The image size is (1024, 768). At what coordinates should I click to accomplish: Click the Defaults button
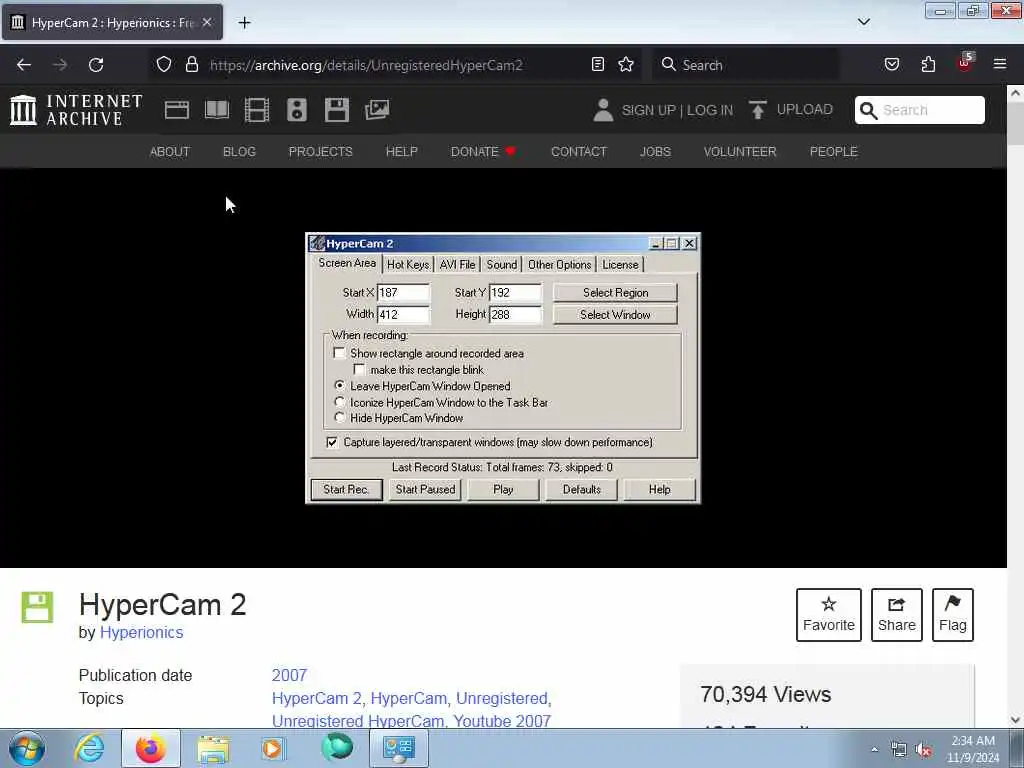click(x=581, y=489)
